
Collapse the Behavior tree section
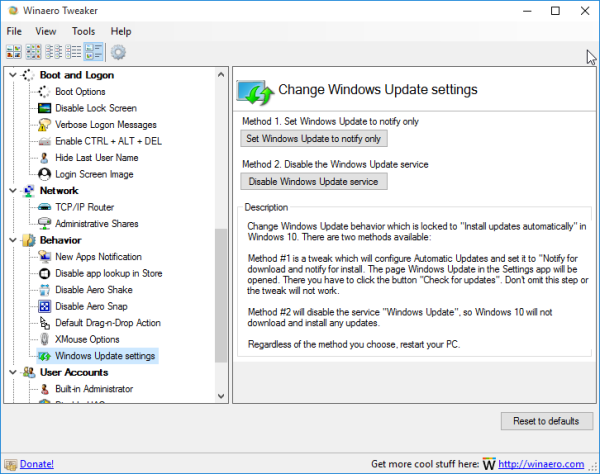point(12,240)
